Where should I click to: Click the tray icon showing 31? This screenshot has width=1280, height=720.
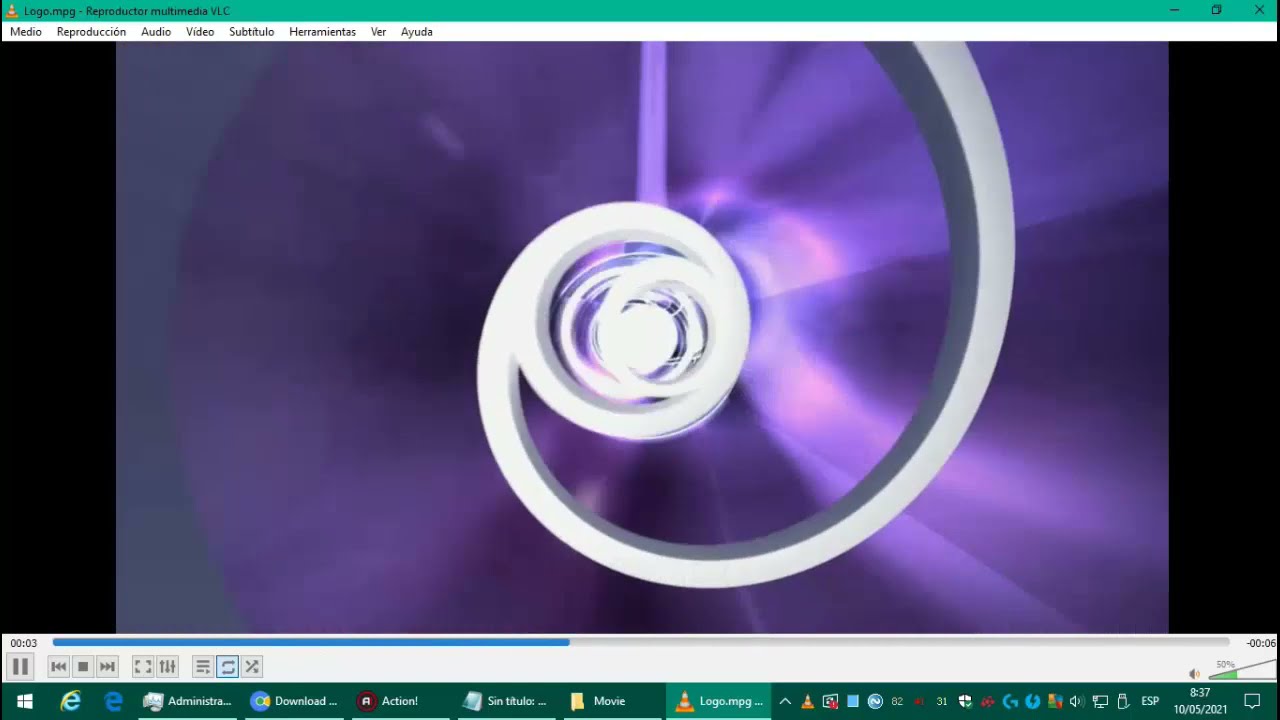[x=942, y=701]
